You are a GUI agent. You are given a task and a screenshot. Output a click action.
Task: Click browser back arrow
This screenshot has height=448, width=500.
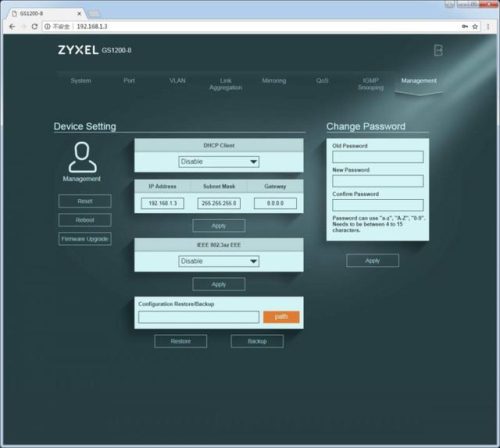[x=12, y=26]
